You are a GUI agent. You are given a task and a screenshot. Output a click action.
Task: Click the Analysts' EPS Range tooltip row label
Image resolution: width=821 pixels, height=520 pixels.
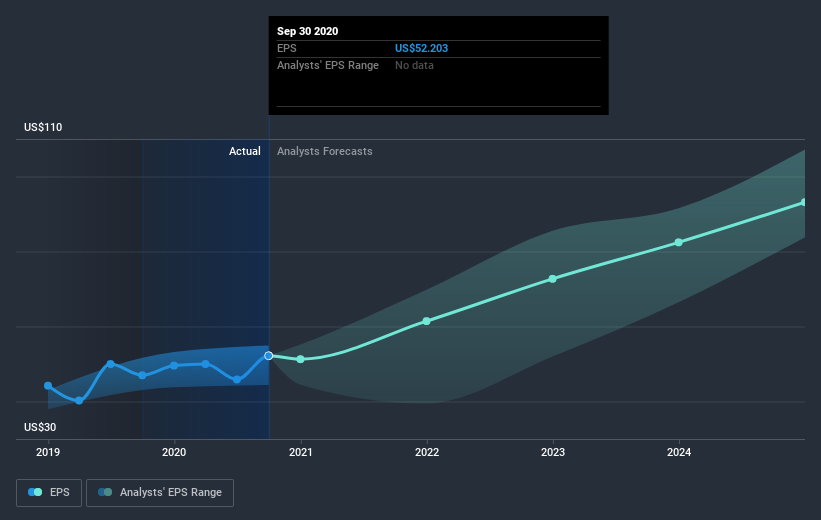click(x=328, y=65)
